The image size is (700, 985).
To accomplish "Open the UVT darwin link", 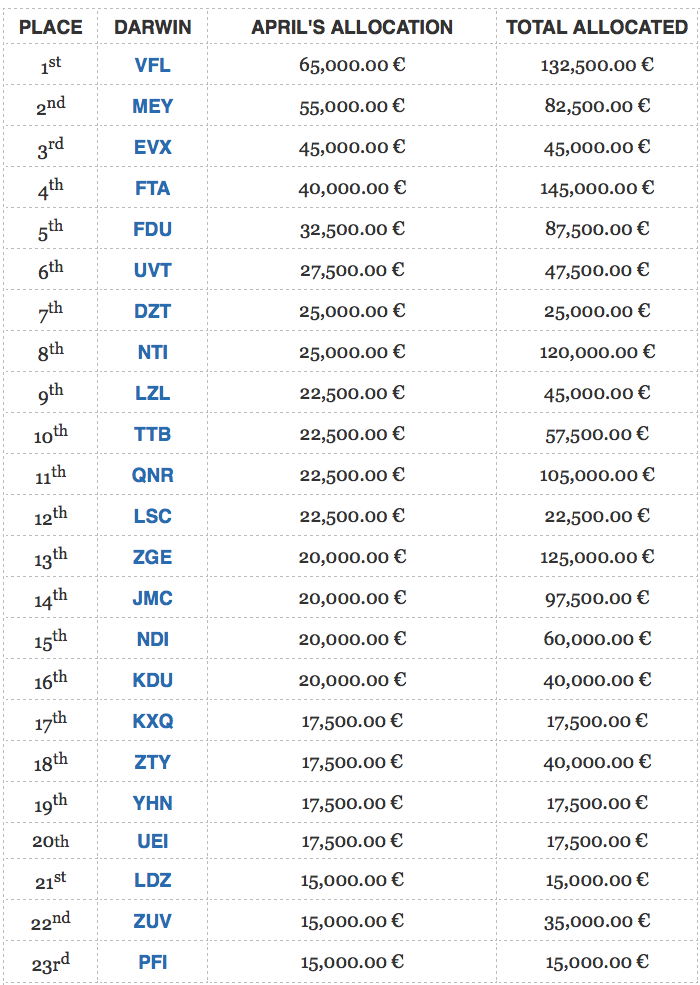I will coord(152,271).
